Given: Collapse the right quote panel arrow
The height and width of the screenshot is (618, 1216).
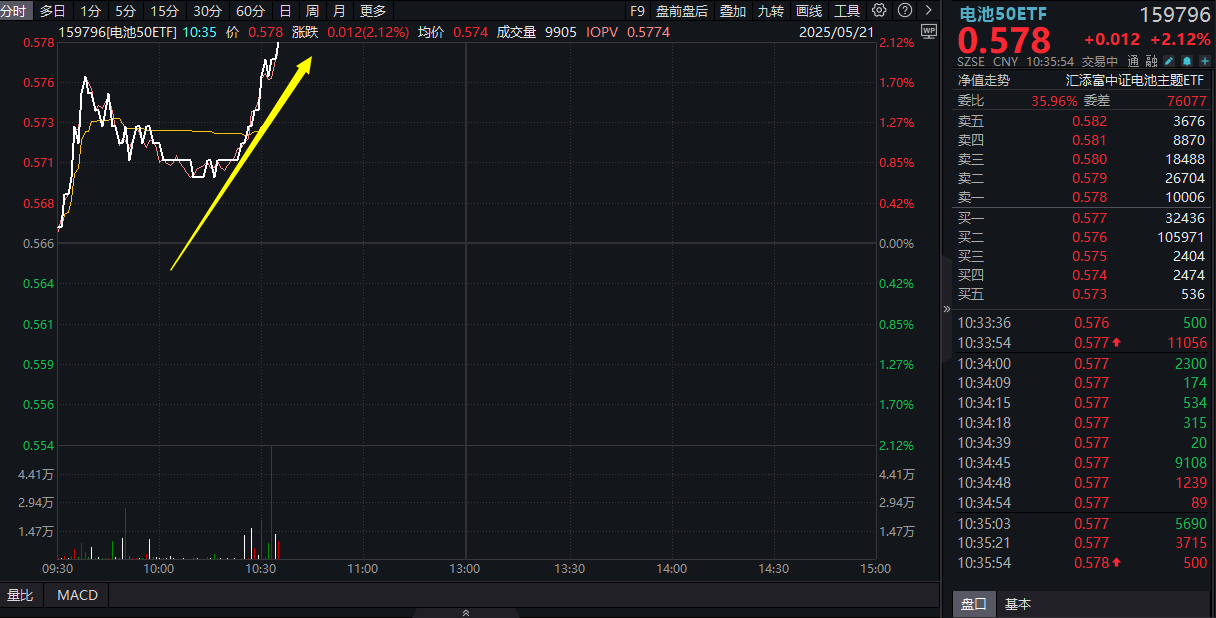Looking at the screenshot, I should click(945, 309).
